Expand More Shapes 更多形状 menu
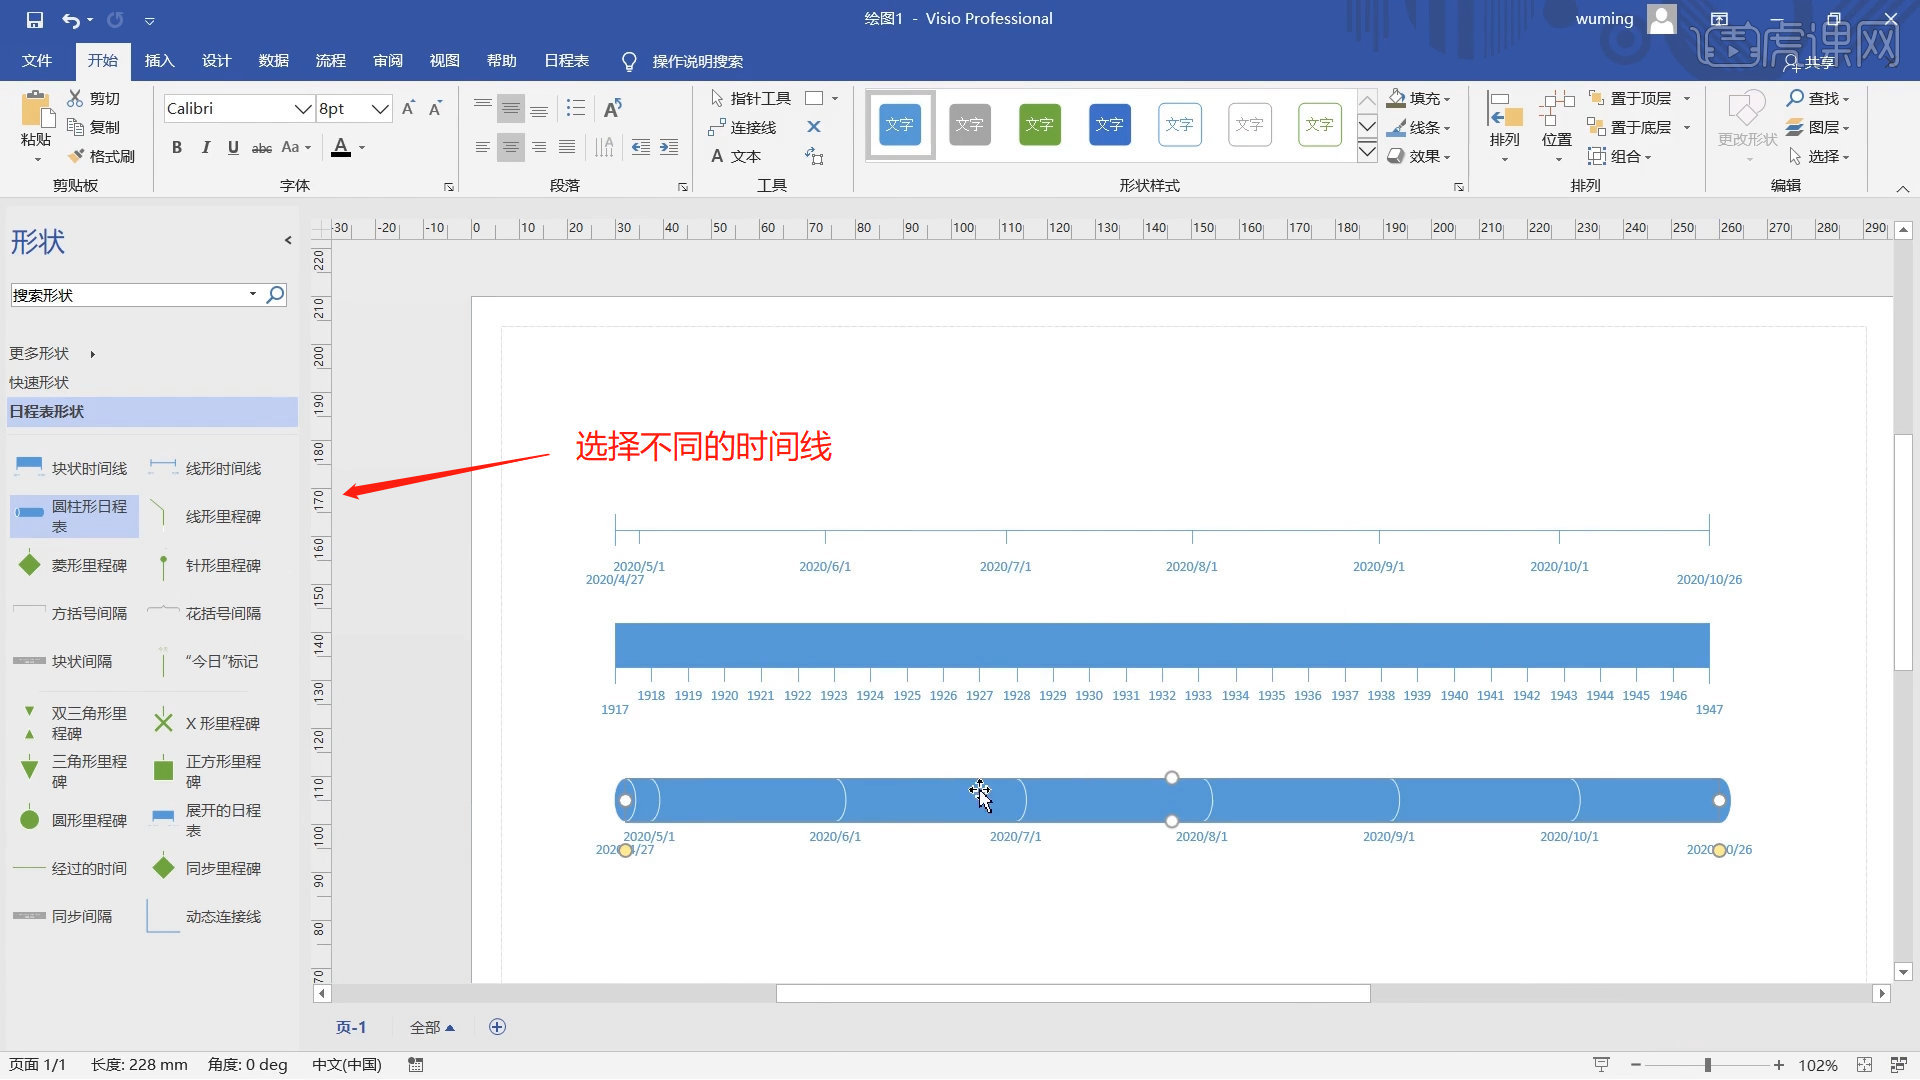Screen dimensions: 1920x1080 pos(52,353)
